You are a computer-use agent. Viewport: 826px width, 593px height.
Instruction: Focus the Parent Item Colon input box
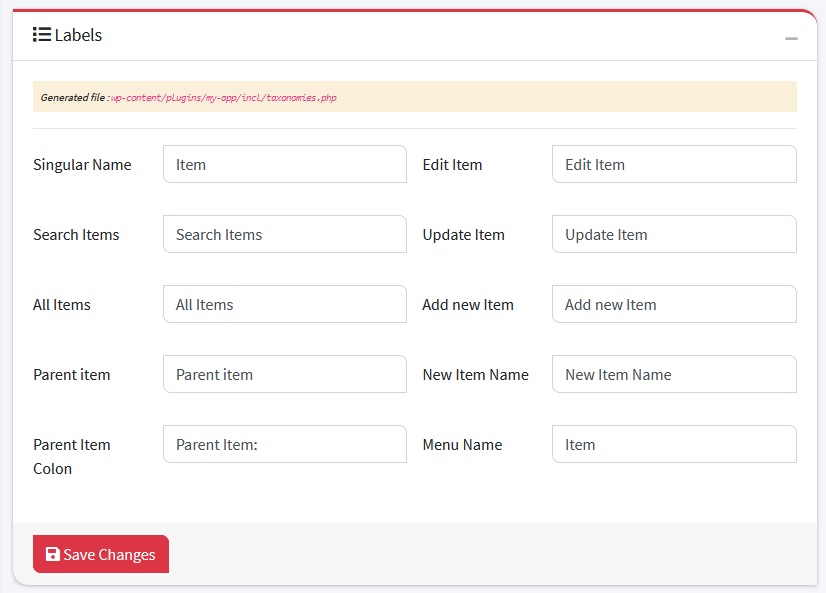[x=284, y=444]
